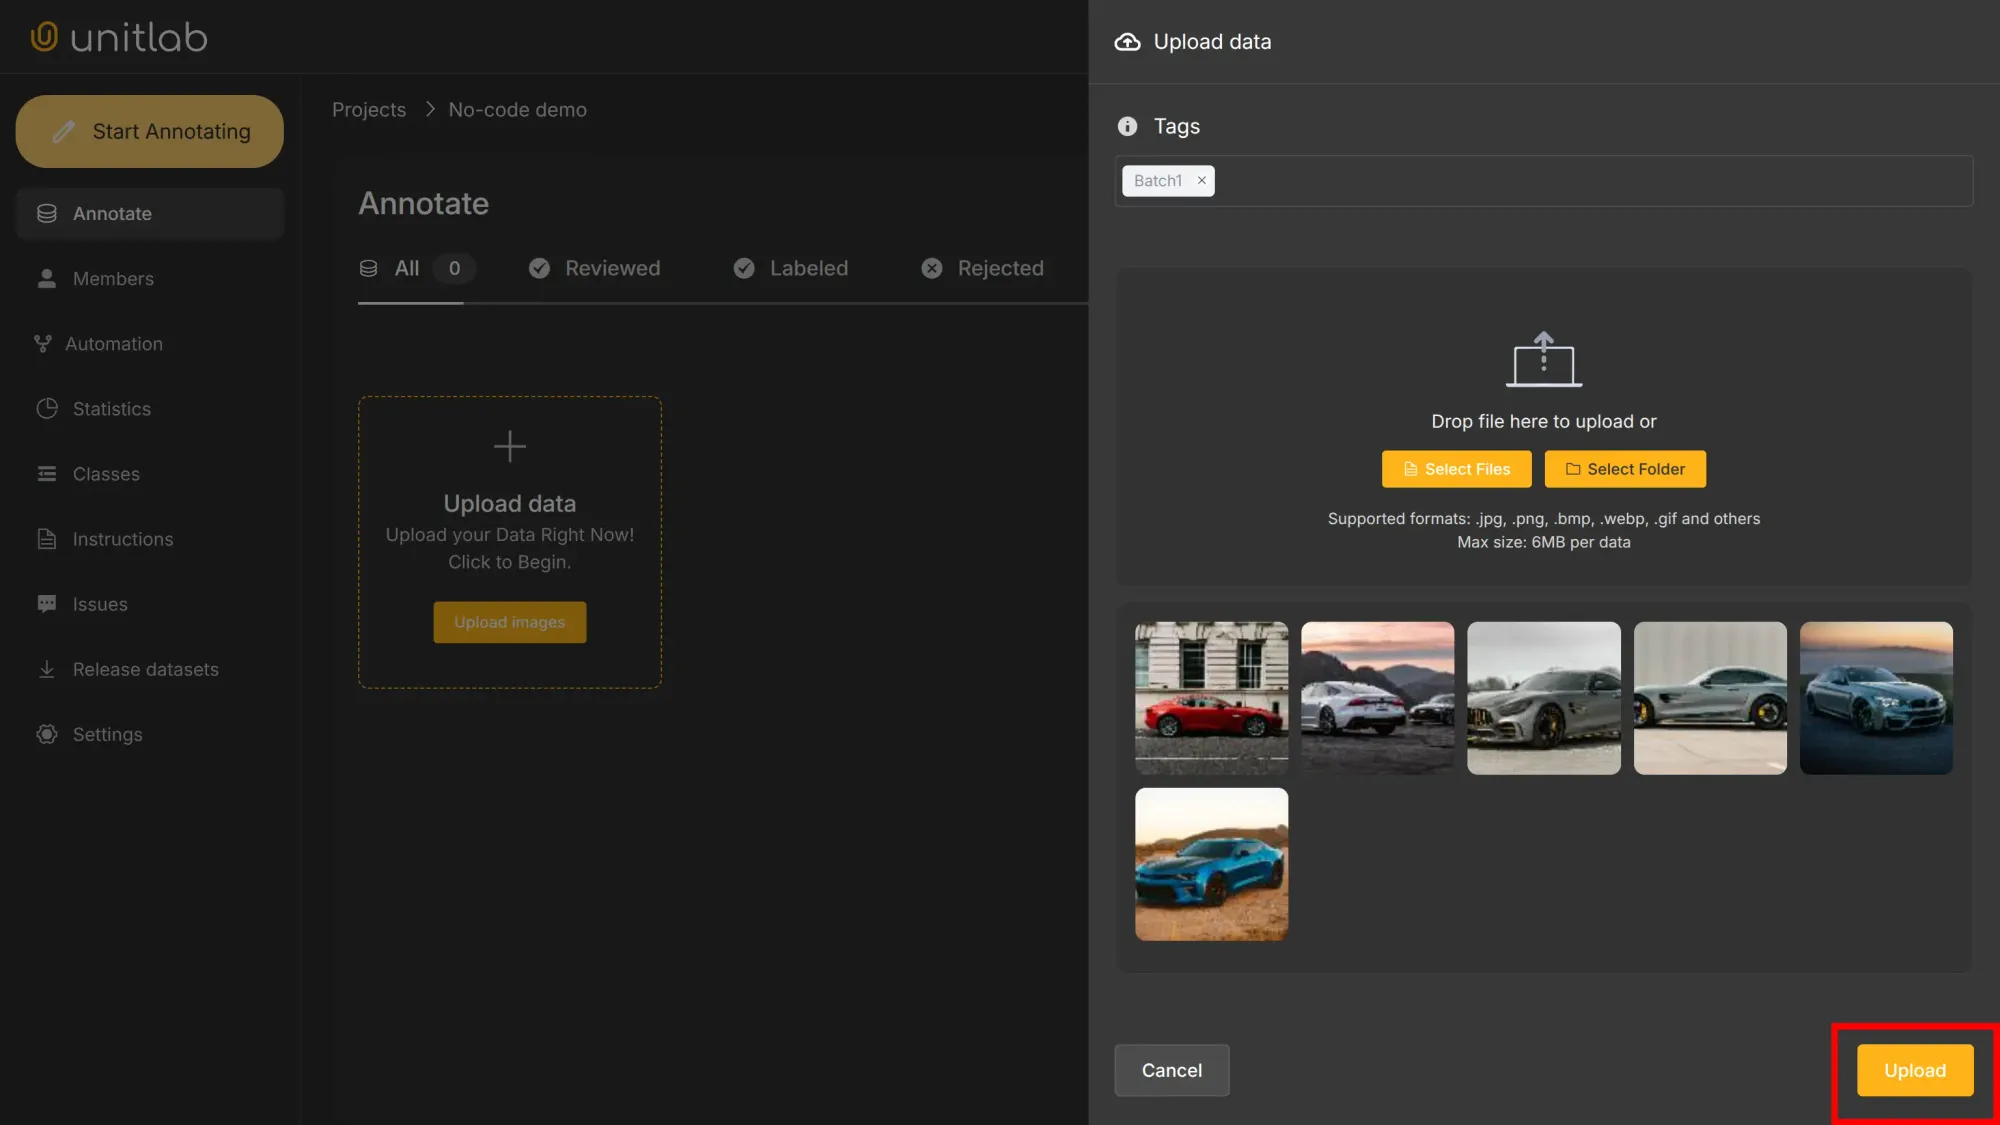
Task: Open Statistics via the clock icon
Action: [x=46, y=408]
